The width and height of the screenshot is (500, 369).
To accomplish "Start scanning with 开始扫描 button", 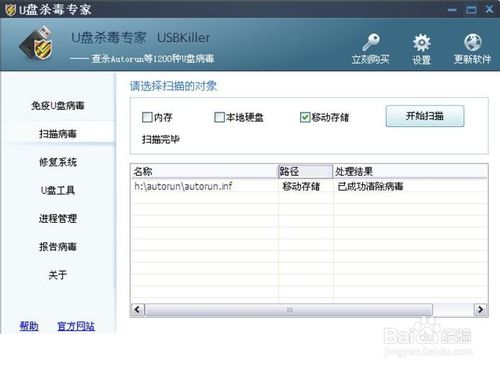I will 425,116.
